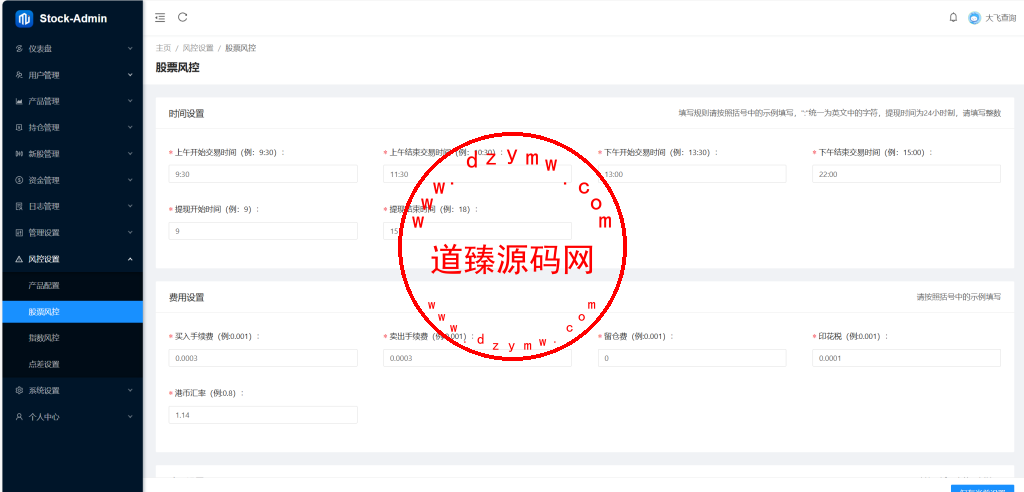Open the notification bell
This screenshot has height=492, width=1024.
coord(953,18)
